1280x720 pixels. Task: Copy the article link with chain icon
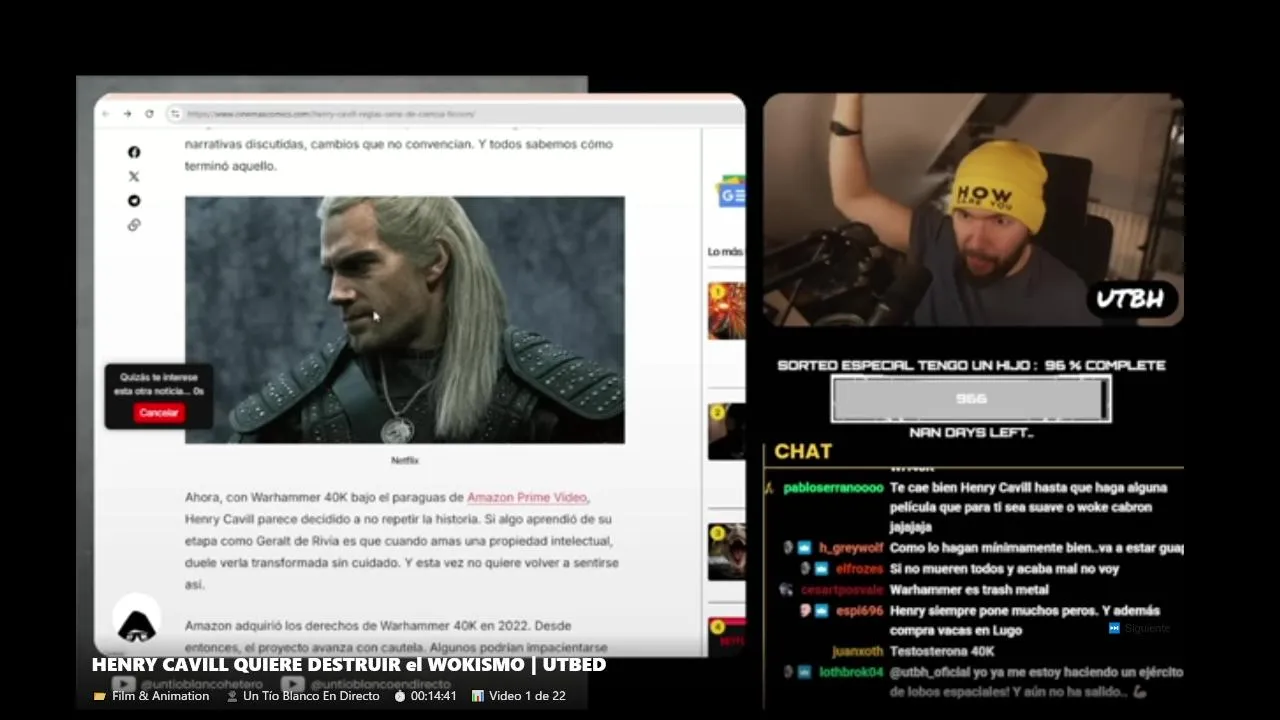(x=134, y=225)
